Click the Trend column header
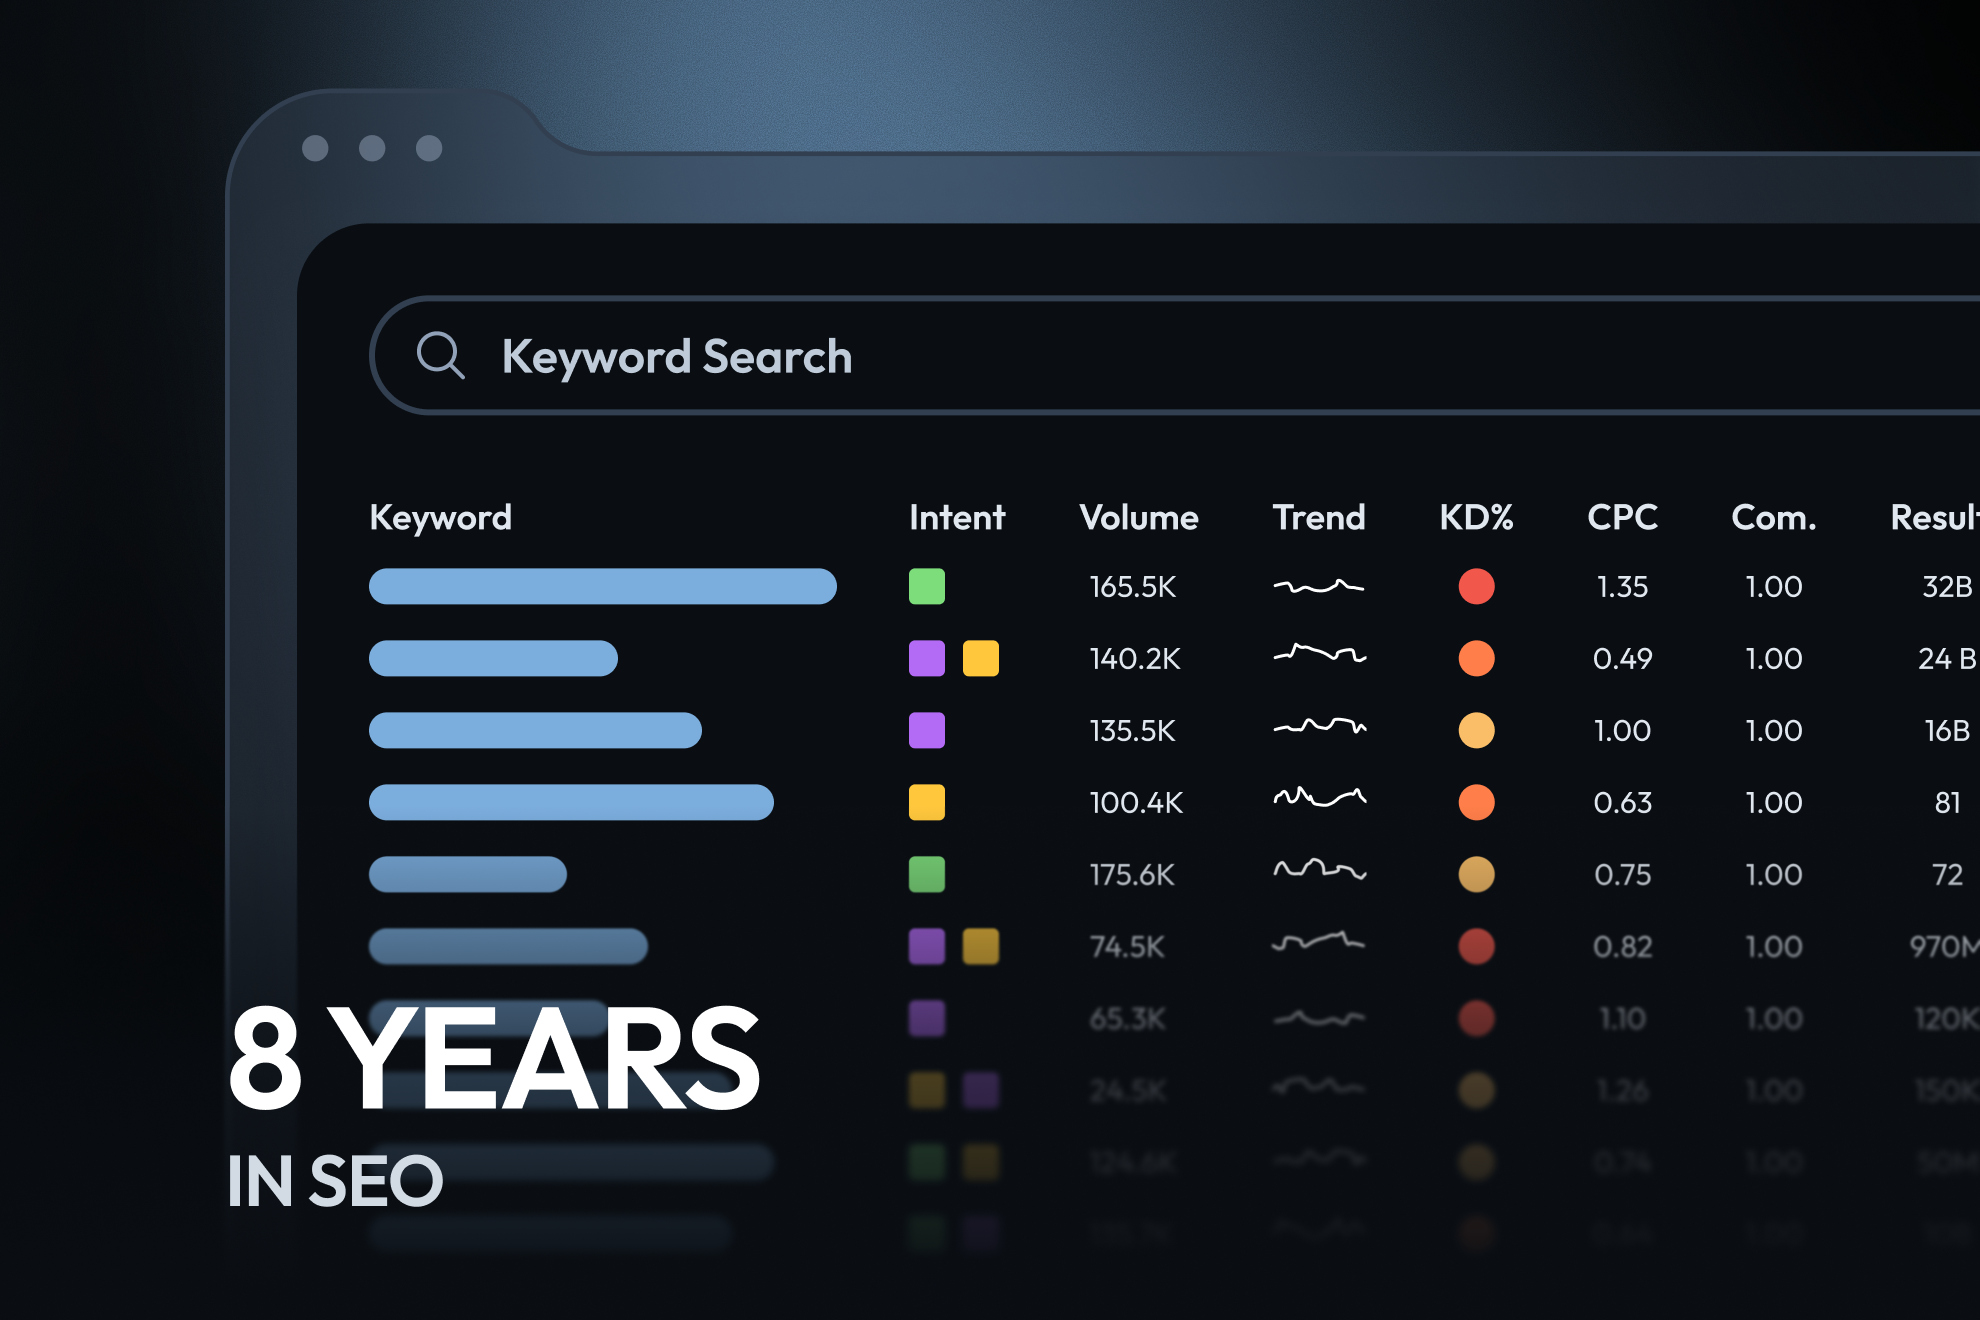This screenshot has height=1320, width=1980. click(x=1318, y=517)
